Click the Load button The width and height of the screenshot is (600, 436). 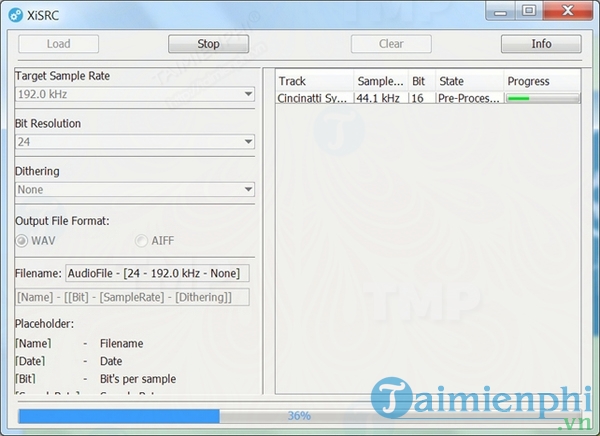58,44
